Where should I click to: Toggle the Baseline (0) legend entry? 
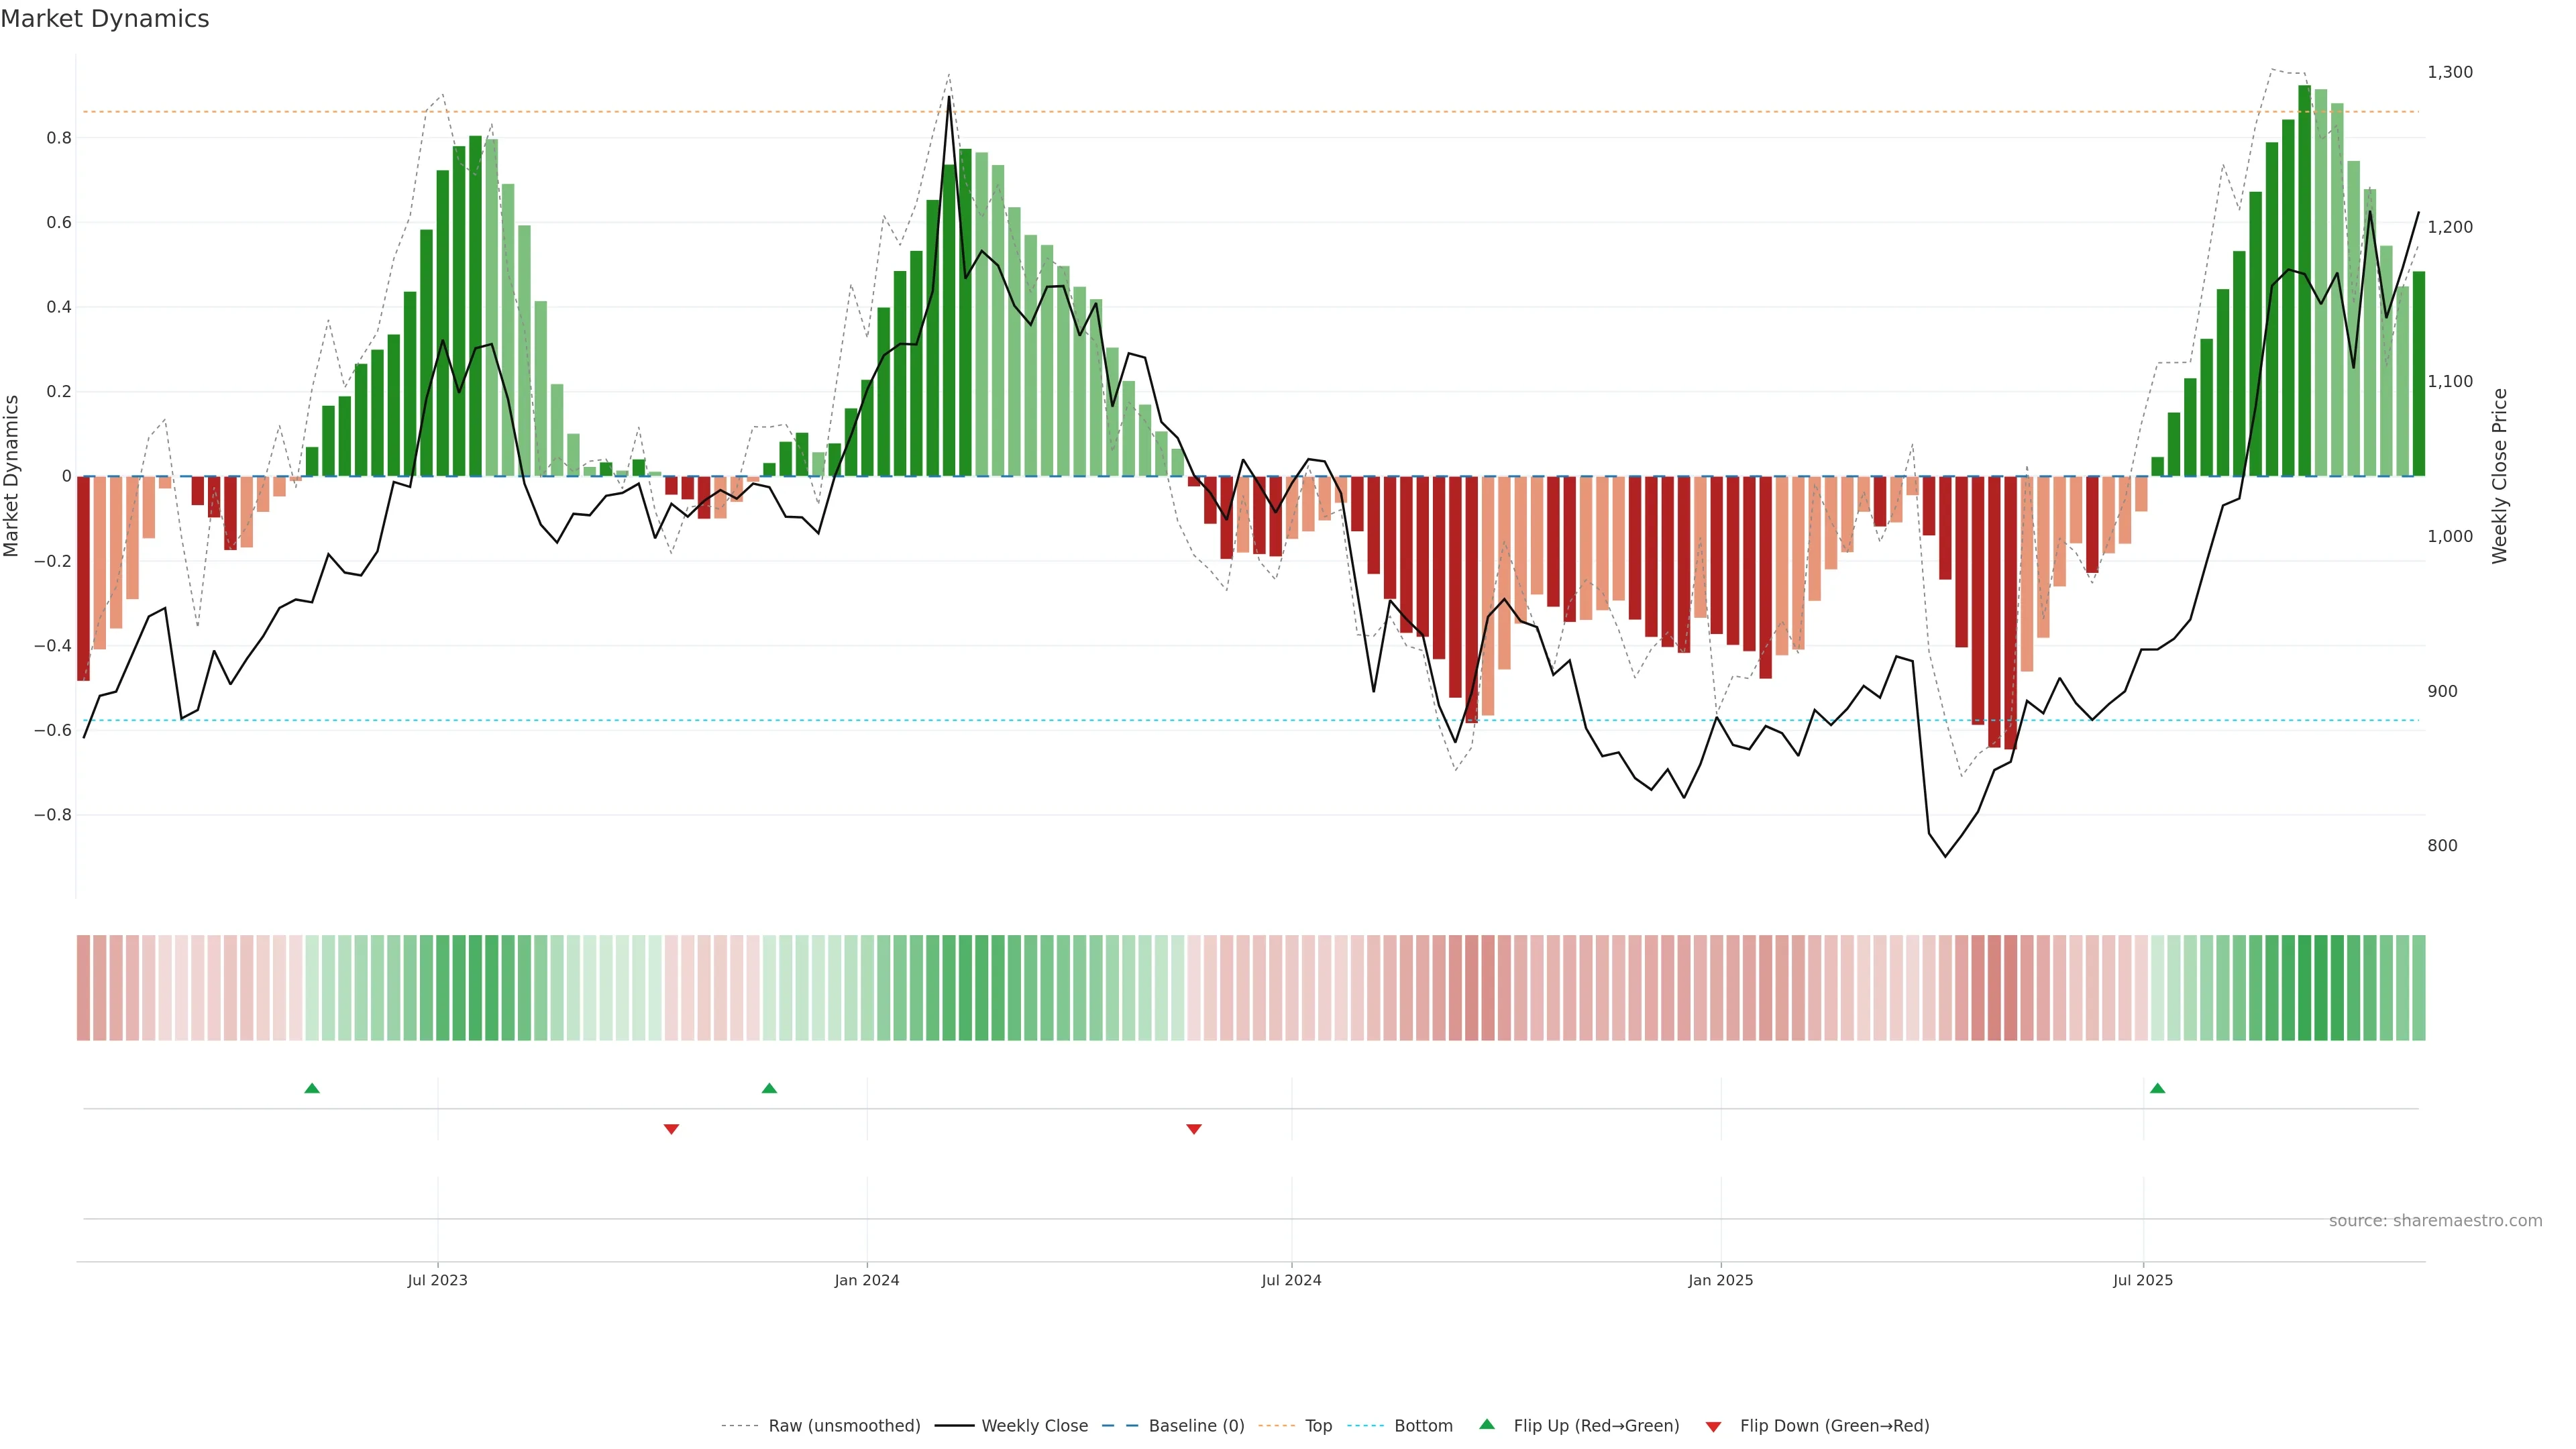tap(1196, 1426)
